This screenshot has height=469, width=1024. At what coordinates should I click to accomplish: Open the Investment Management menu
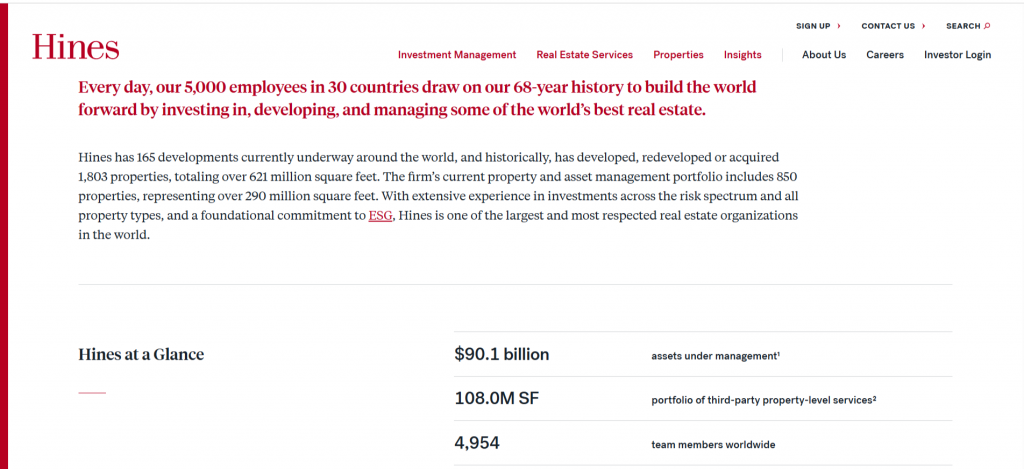456,55
